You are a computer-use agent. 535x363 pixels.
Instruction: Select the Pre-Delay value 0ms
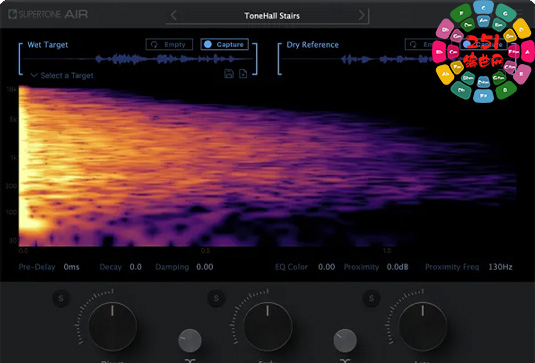point(71,267)
